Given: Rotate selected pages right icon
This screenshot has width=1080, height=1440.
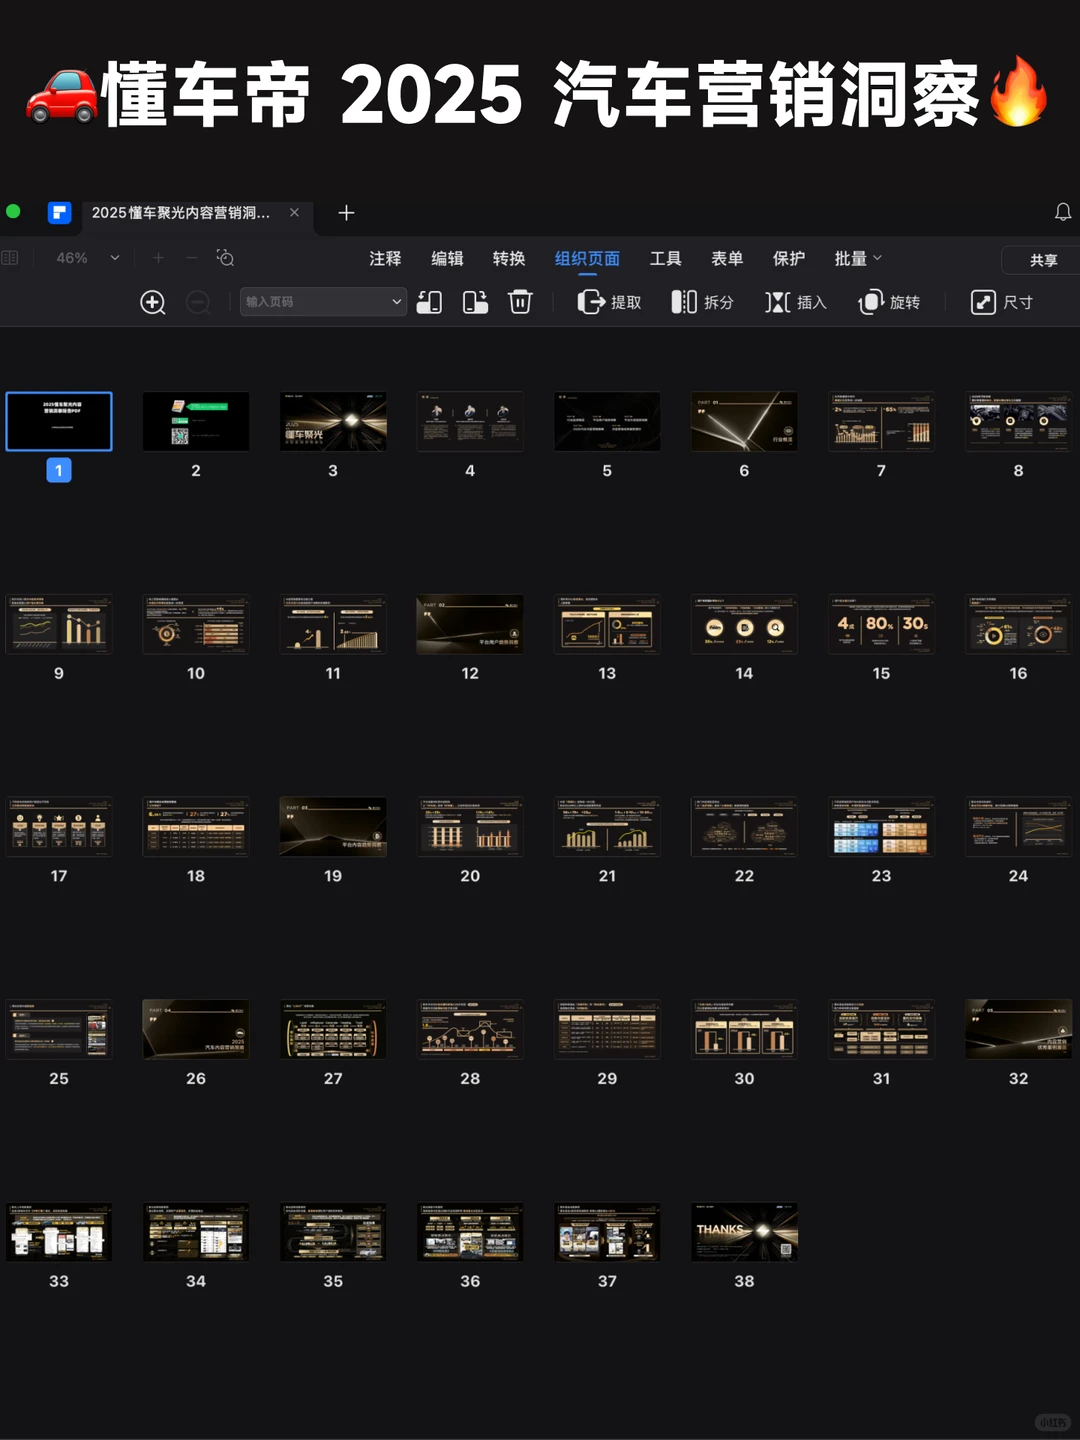Looking at the screenshot, I should (x=476, y=302).
